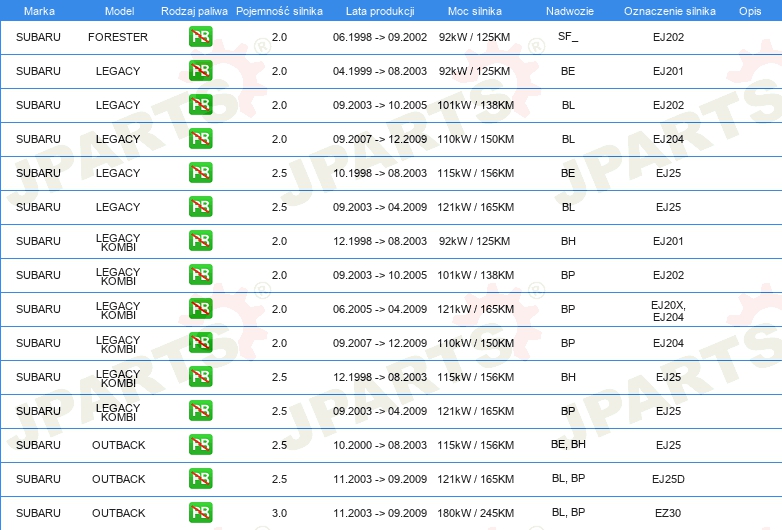Screen dimensions: 782x530
Task: Click fuel icon in Legacy Kombi EJ202 row
Action: click(200, 275)
